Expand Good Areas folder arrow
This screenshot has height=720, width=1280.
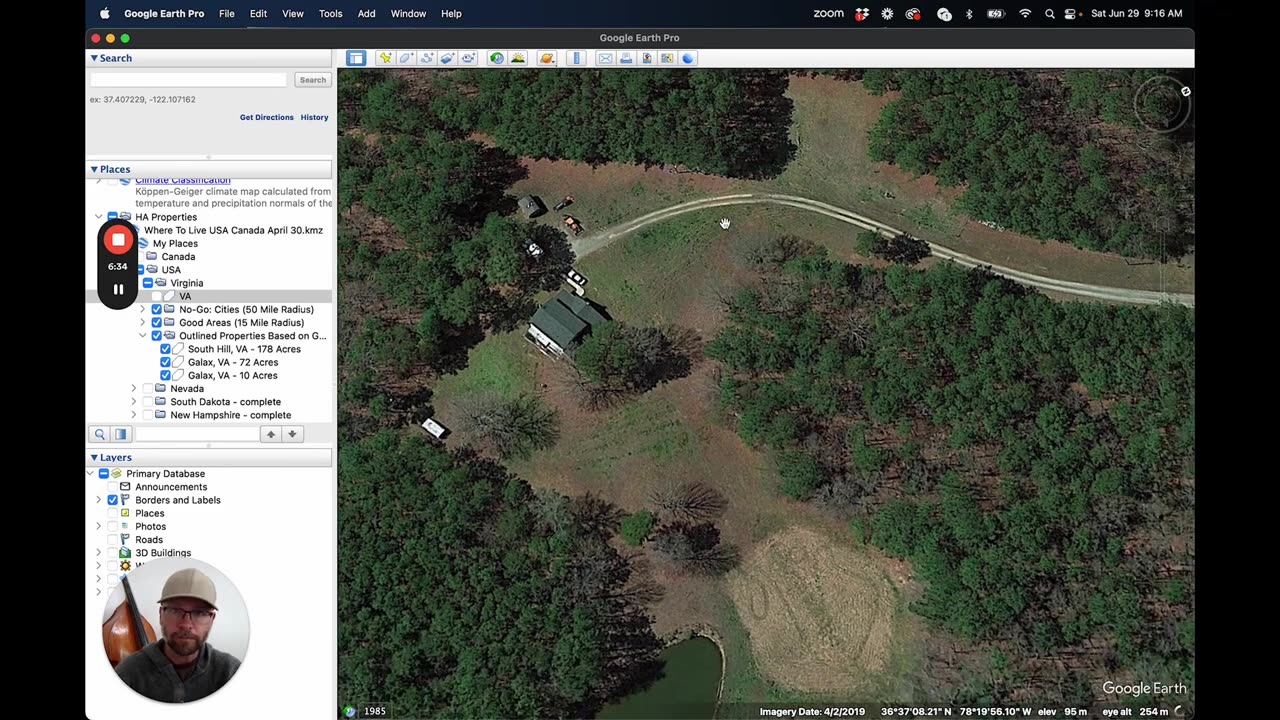point(143,323)
